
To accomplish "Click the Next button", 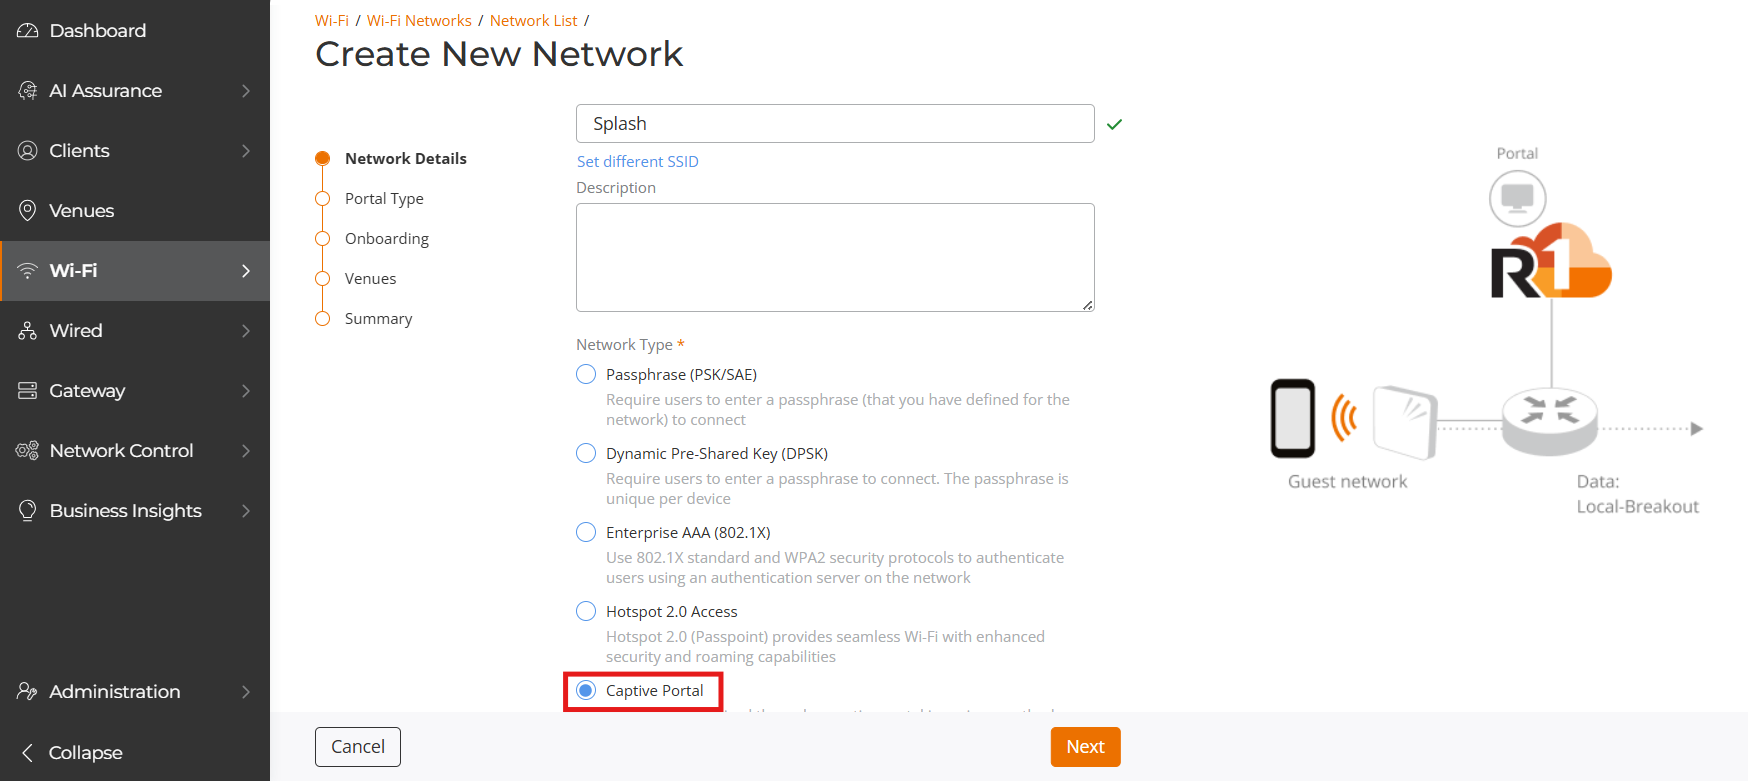I will (1085, 747).
